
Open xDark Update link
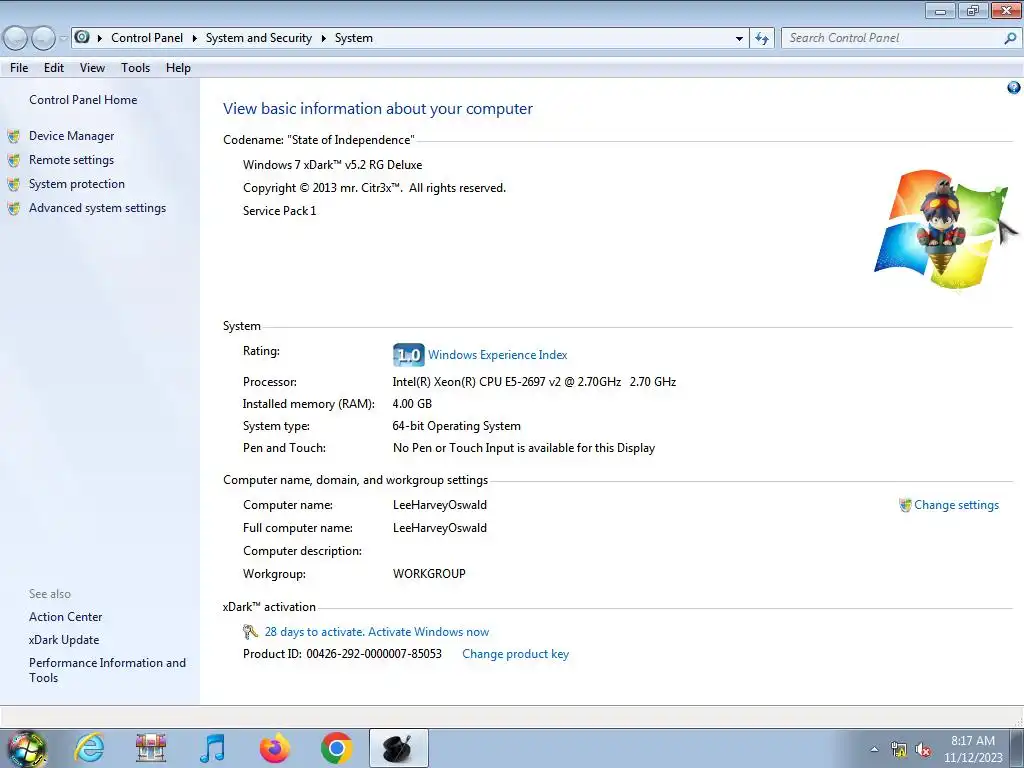pos(64,640)
